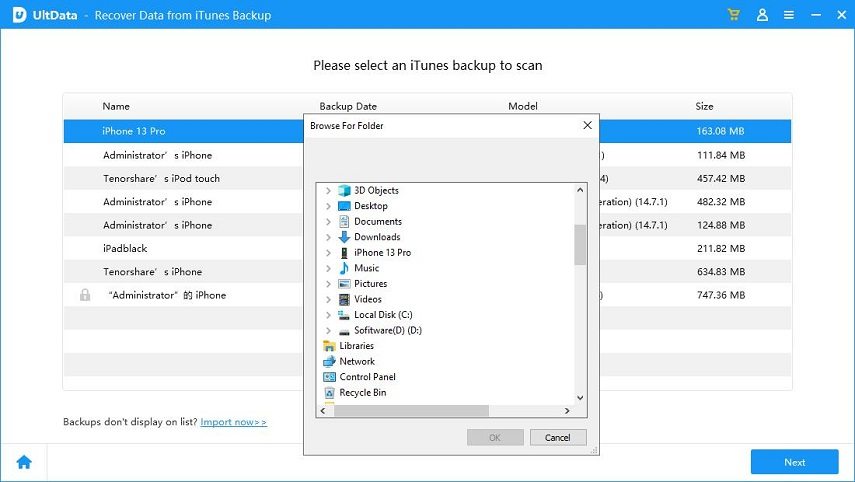This screenshot has height=482, width=855.
Task: Select the Libraries label in tree
Action: pos(357,346)
